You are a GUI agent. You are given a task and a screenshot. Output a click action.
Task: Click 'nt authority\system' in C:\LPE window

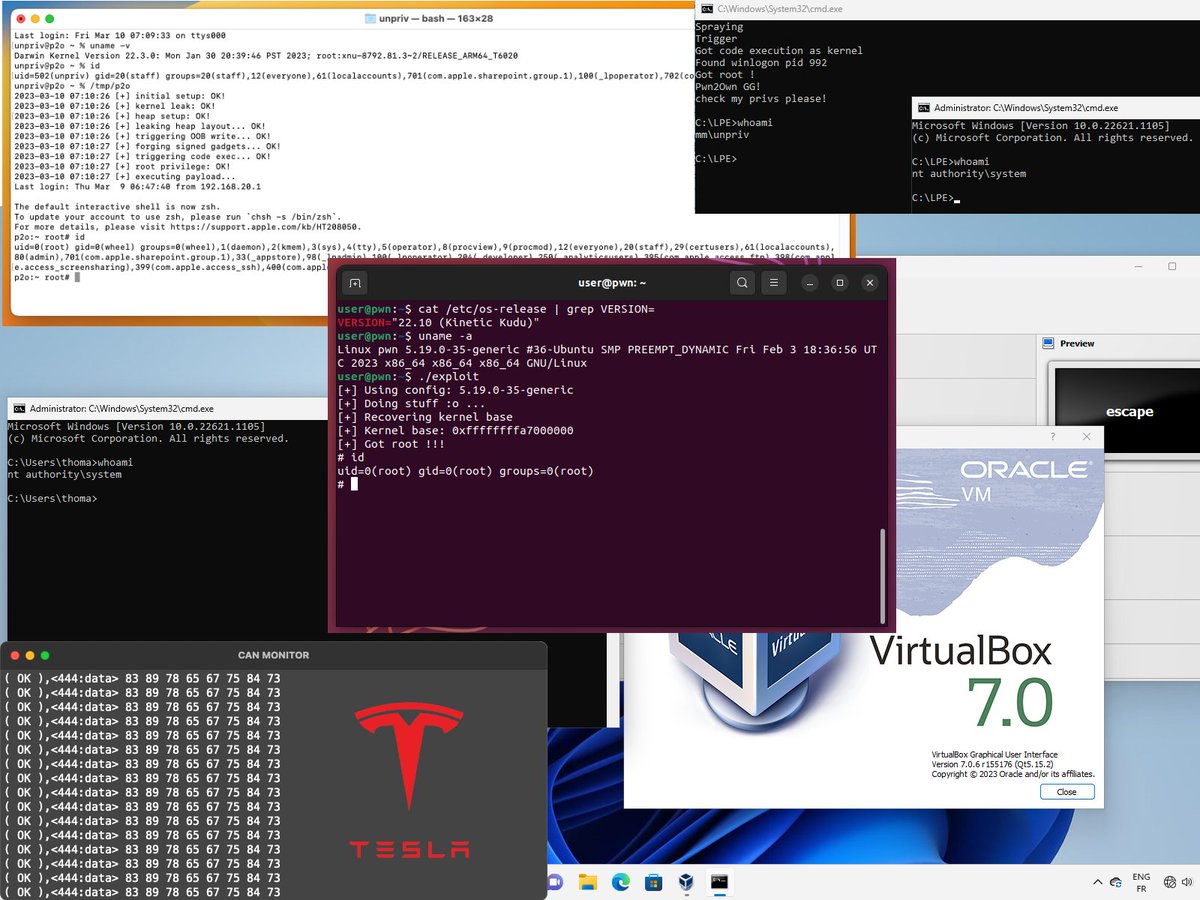[x=969, y=174]
